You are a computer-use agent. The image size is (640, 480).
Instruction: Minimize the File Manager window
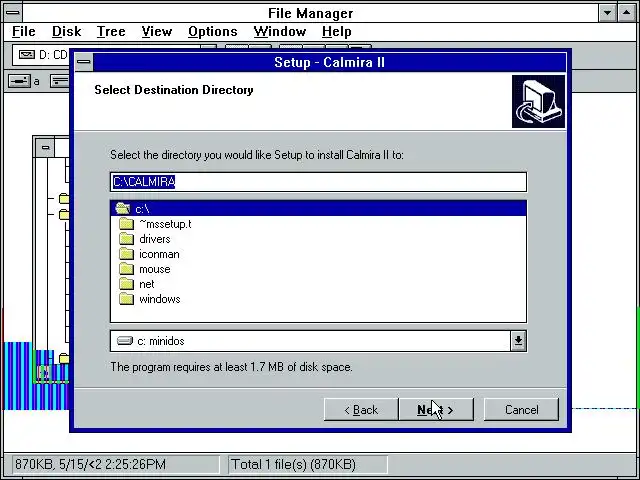pyautogui.click(x=607, y=13)
